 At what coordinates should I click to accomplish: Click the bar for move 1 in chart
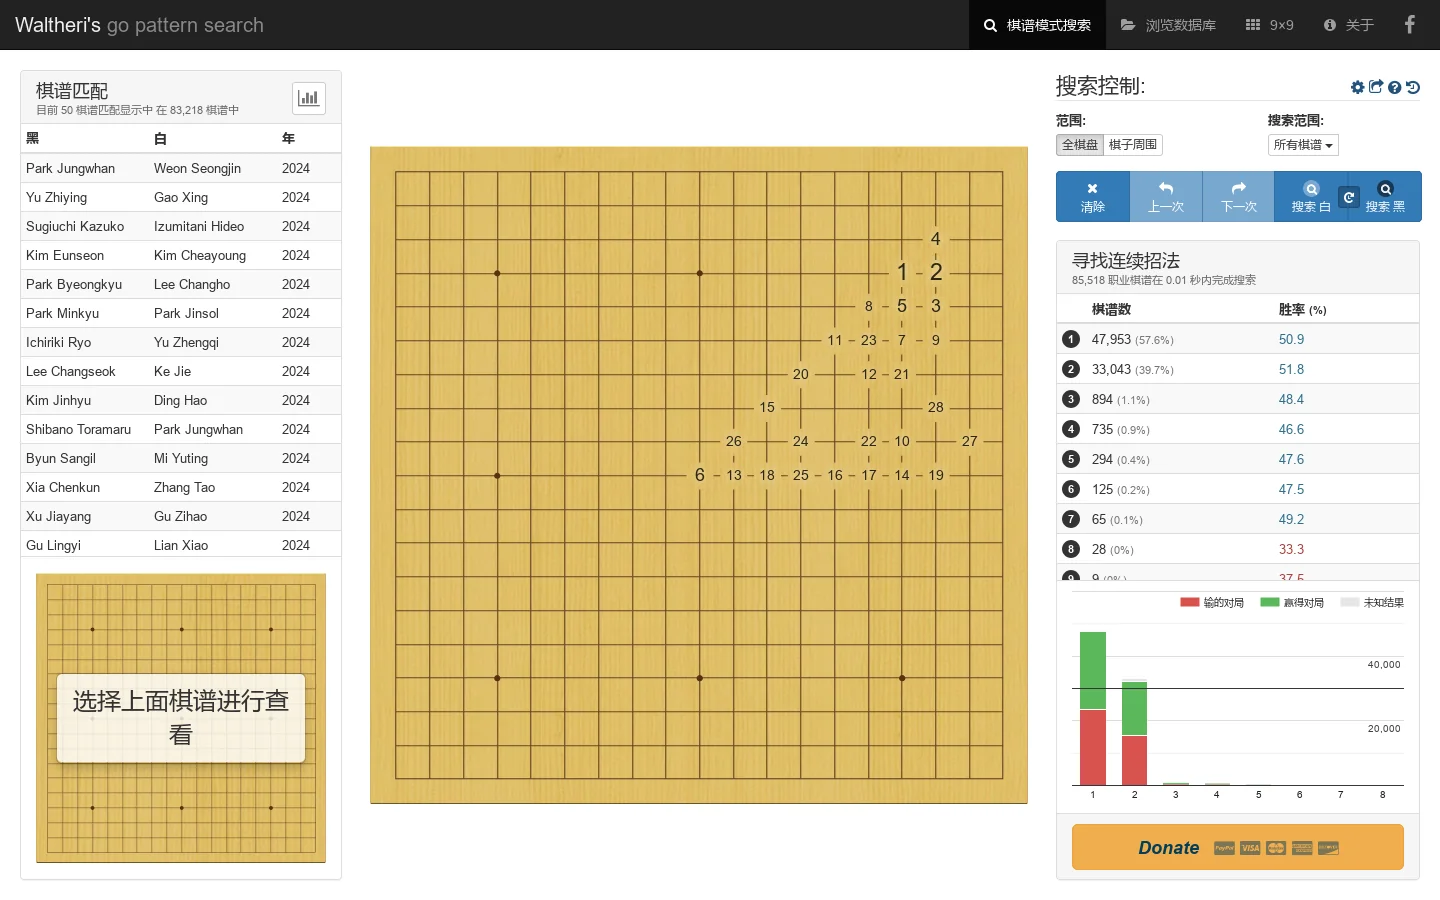pyautogui.click(x=1093, y=708)
